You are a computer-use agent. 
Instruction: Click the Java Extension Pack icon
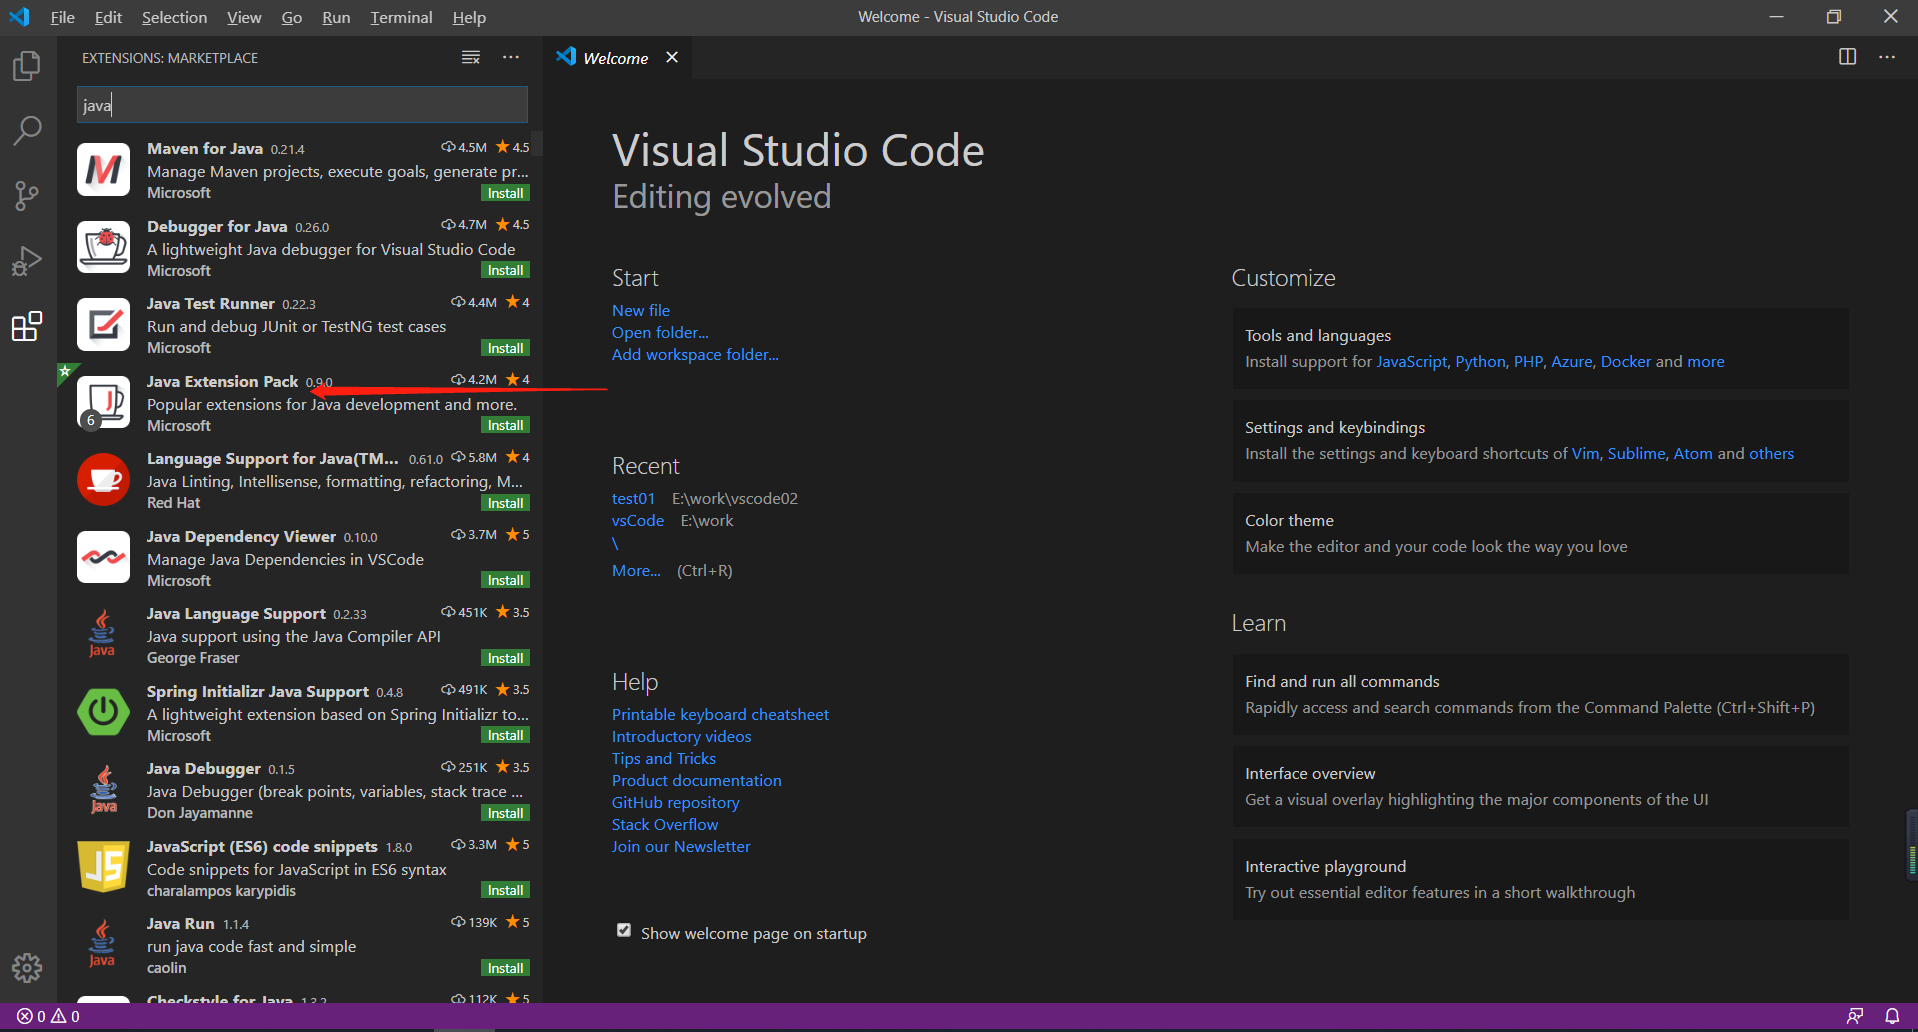tap(103, 402)
